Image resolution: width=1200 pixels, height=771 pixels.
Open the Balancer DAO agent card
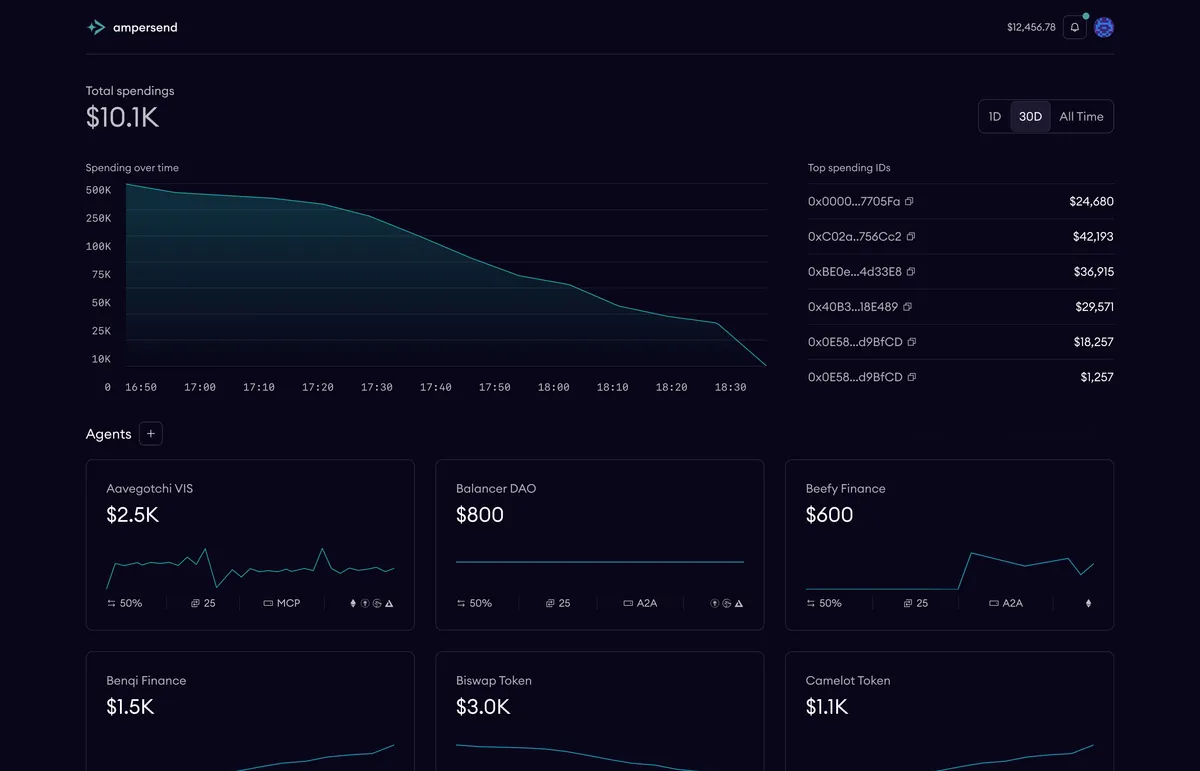600,544
